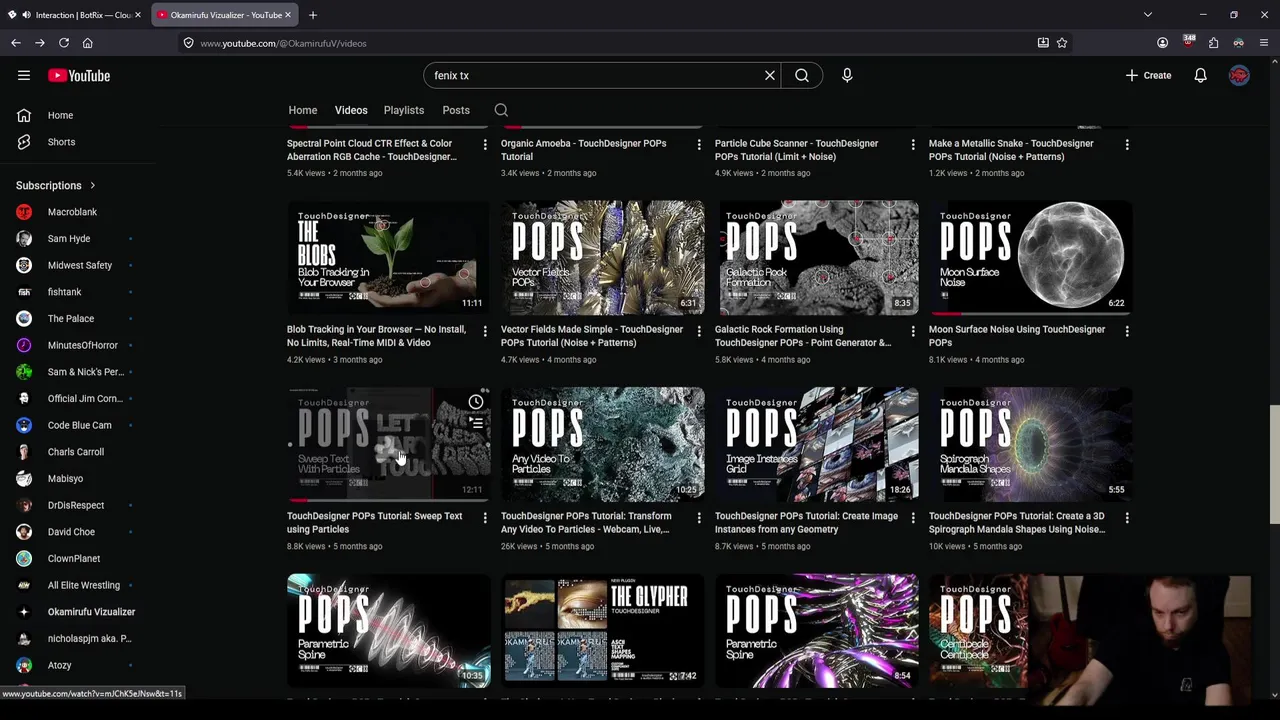The width and height of the screenshot is (1280, 720).
Task: Open more options for Sweep Text video
Action: coord(485,517)
